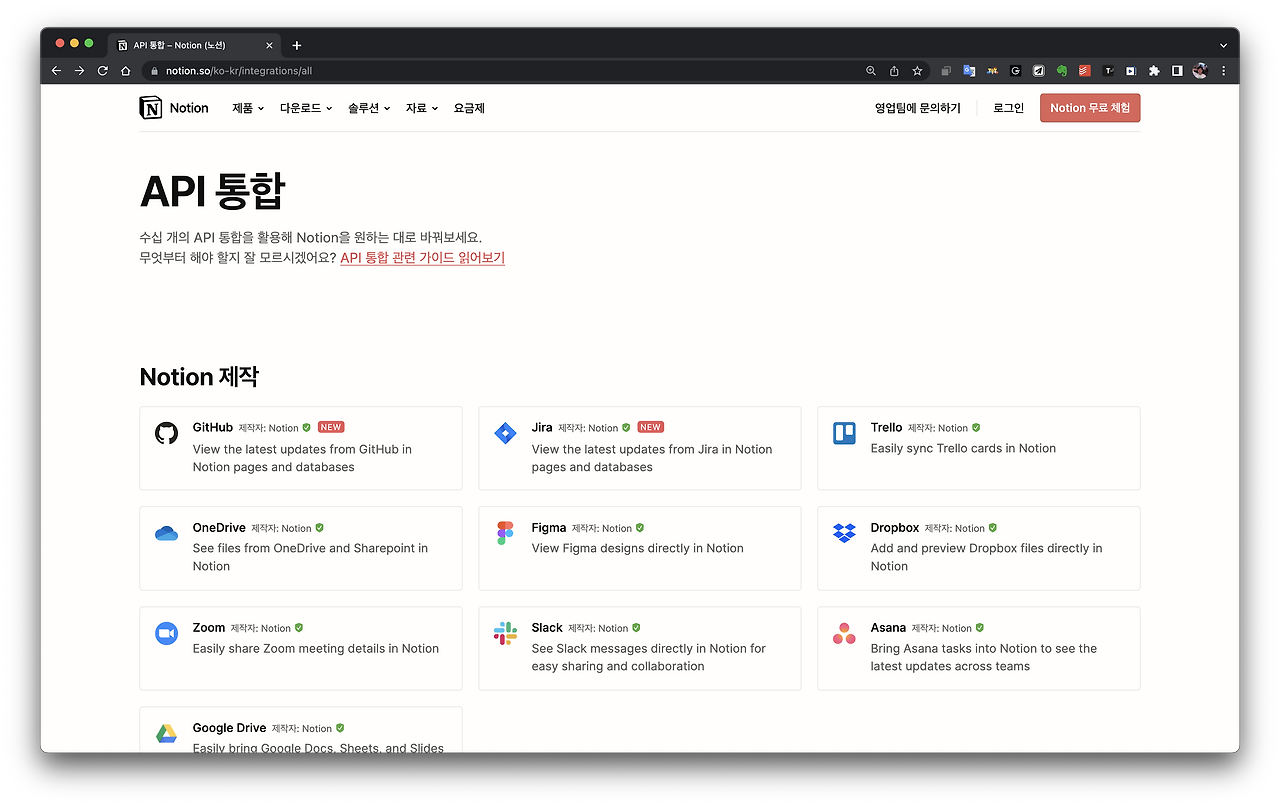Viewport: 1280px width, 806px height.
Task: Click the Figma integration title
Action: point(549,527)
